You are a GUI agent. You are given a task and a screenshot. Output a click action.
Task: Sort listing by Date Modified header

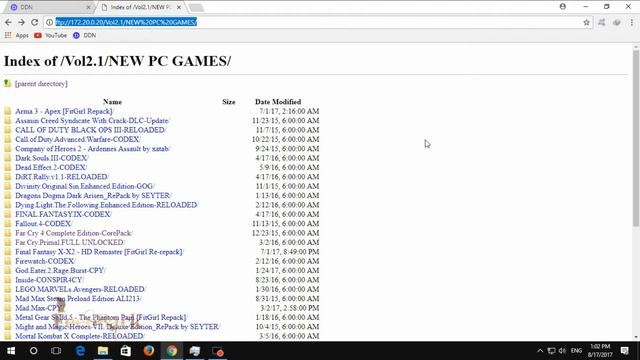(278, 102)
